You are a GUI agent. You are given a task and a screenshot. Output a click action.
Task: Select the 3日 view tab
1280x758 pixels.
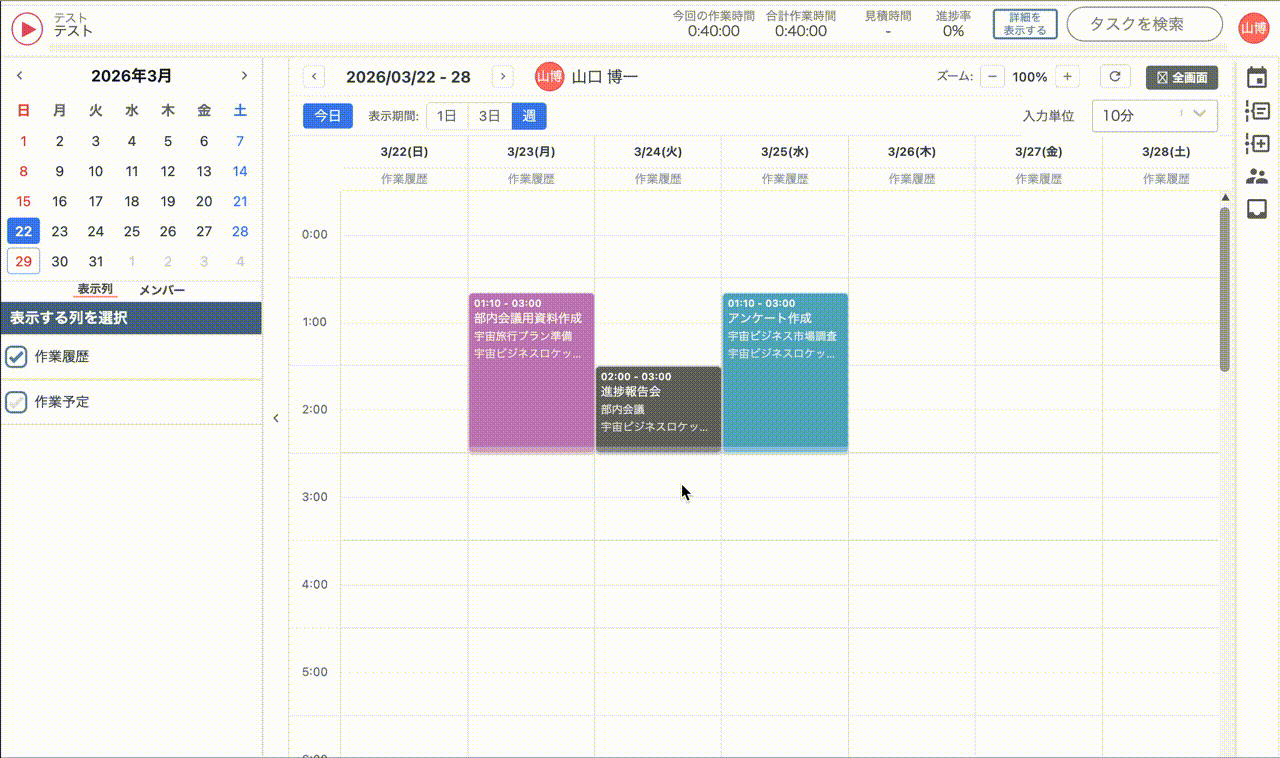coord(489,115)
